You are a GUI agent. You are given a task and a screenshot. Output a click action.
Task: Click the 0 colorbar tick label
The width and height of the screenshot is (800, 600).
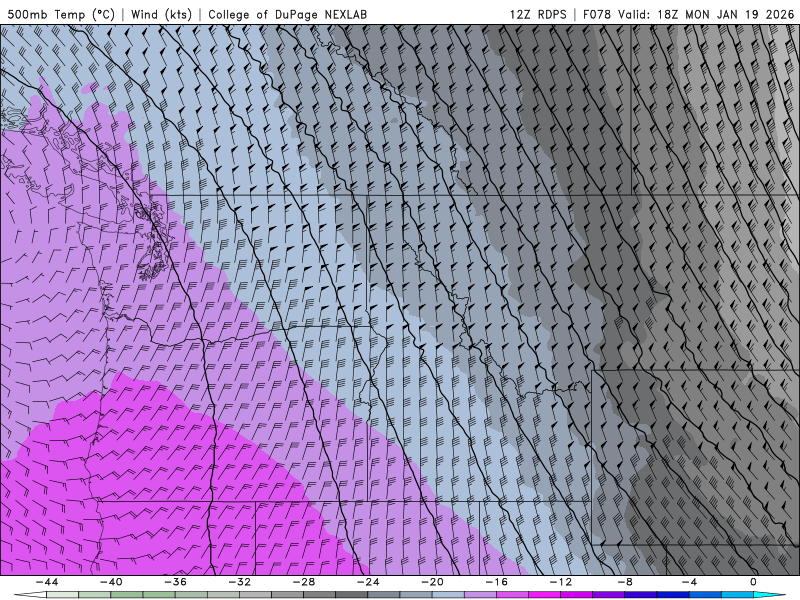click(754, 582)
